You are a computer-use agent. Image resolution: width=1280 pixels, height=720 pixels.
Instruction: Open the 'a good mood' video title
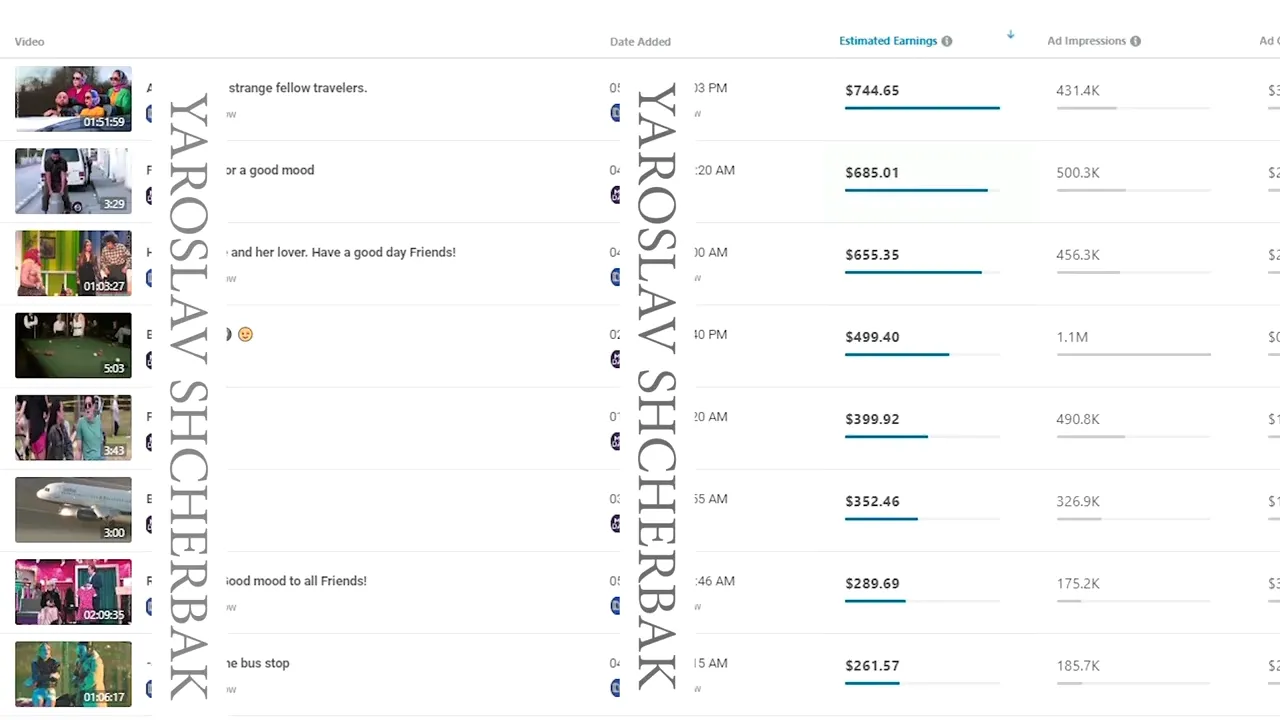pos(270,170)
